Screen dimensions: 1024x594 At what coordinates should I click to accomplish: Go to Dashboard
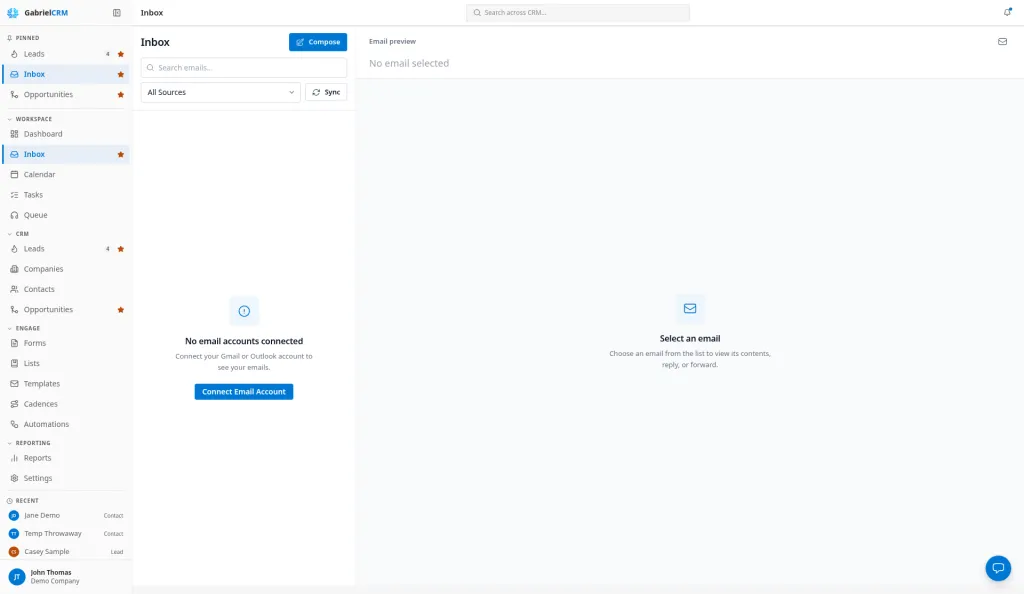65,134
